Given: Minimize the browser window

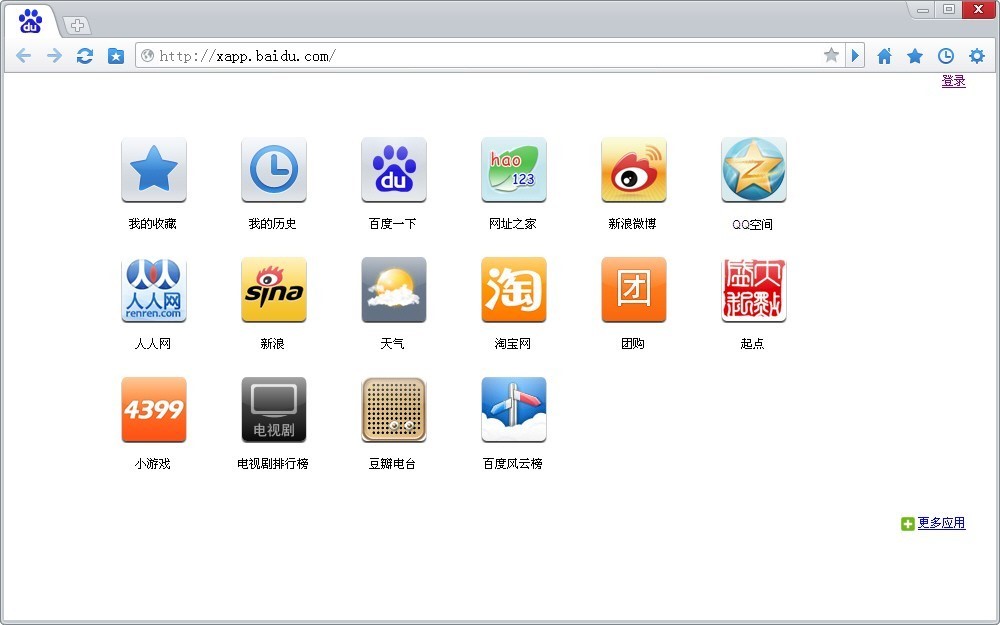Looking at the screenshot, I should click(x=922, y=10).
